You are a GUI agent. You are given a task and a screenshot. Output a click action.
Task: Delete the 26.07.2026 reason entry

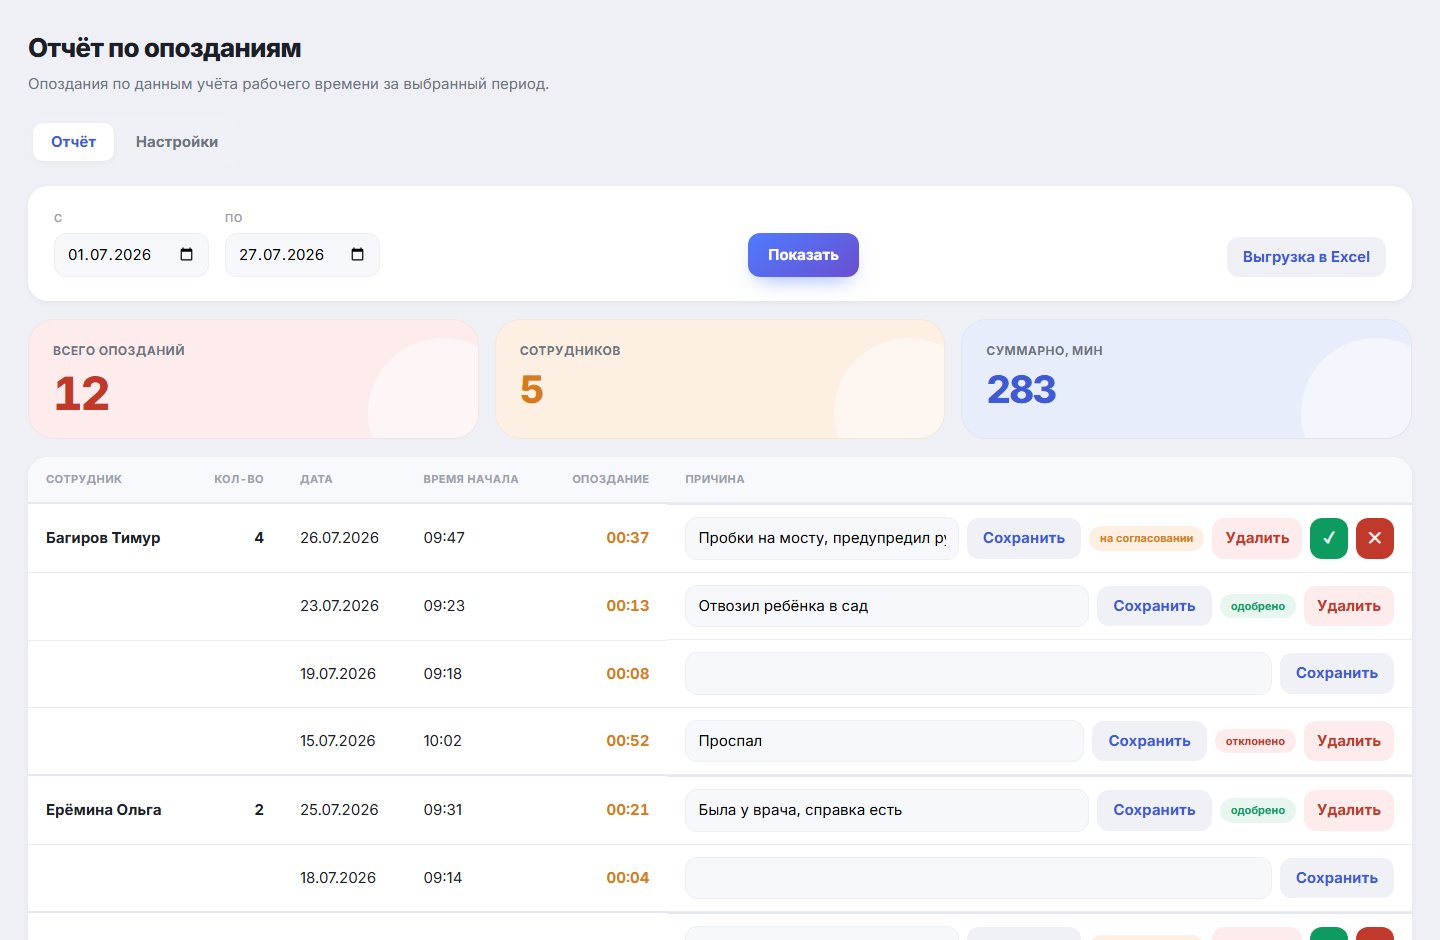point(1257,538)
